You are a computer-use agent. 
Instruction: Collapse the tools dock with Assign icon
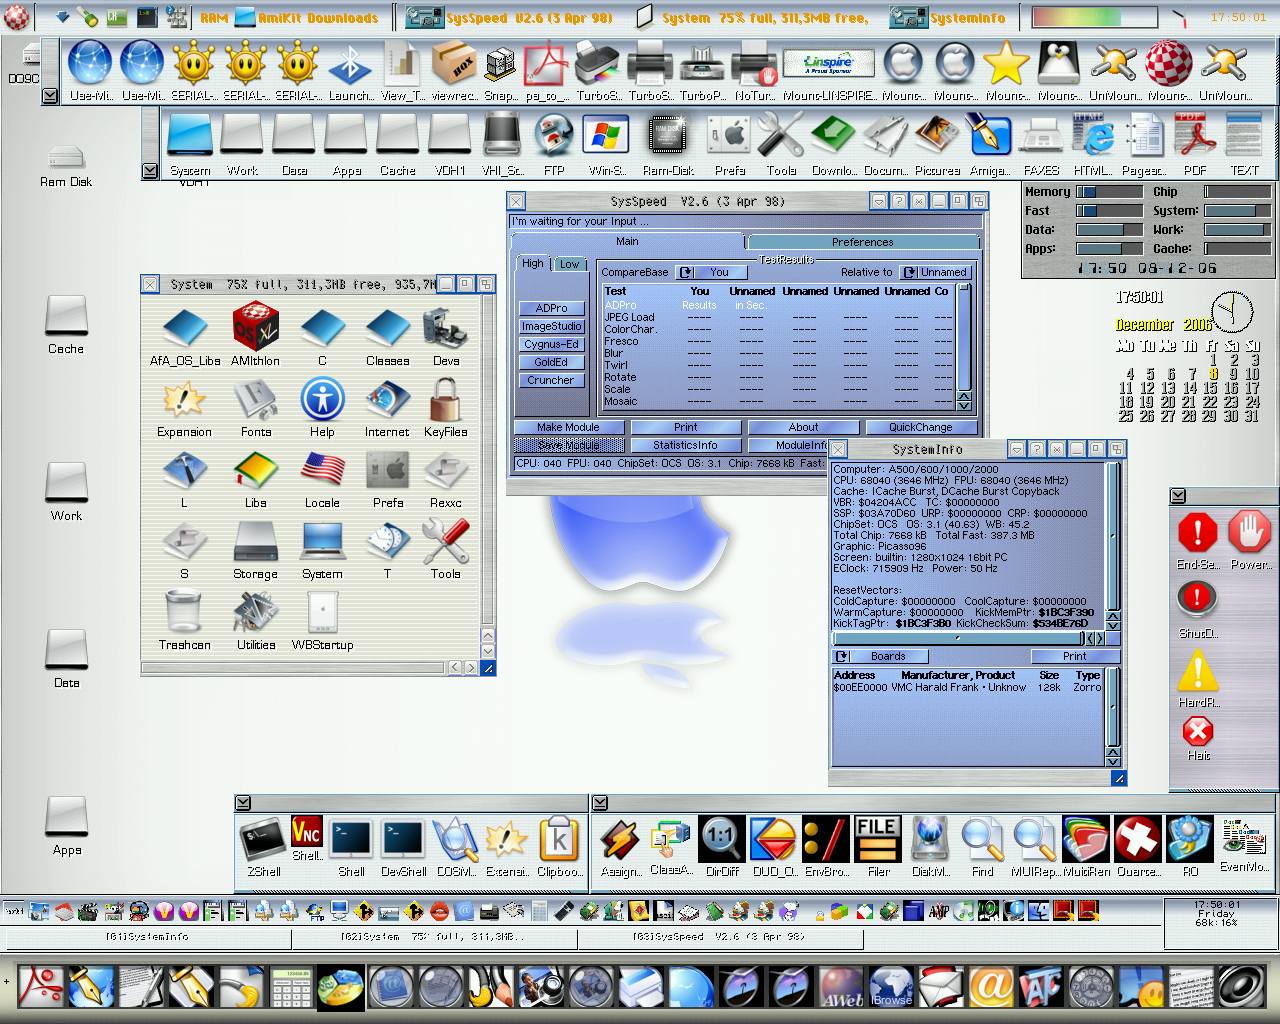pyautogui.click(x=600, y=802)
